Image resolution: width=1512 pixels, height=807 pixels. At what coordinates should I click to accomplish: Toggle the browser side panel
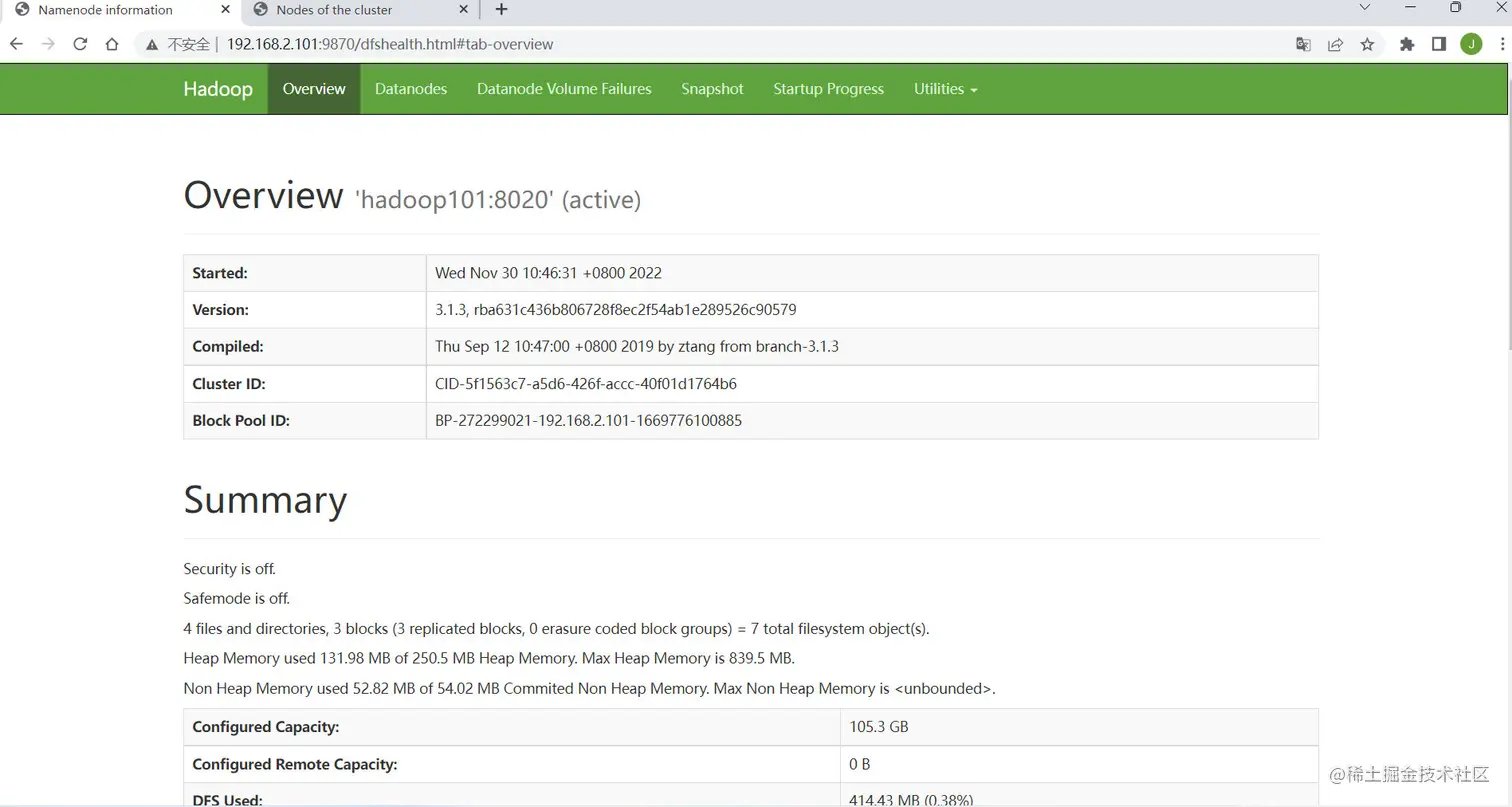(1439, 44)
